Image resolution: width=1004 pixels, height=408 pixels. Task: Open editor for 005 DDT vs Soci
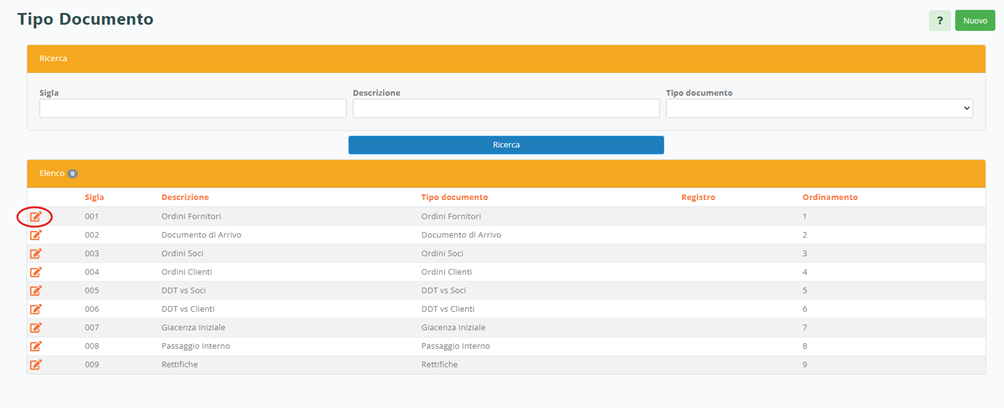[x=36, y=290]
